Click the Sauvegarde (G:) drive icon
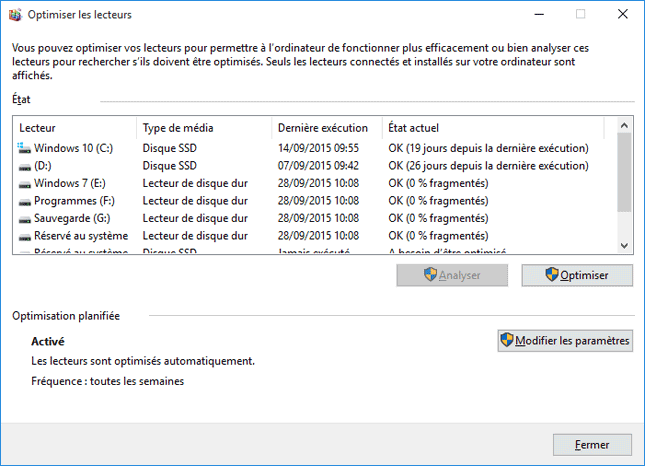The image size is (645, 466). 25,219
